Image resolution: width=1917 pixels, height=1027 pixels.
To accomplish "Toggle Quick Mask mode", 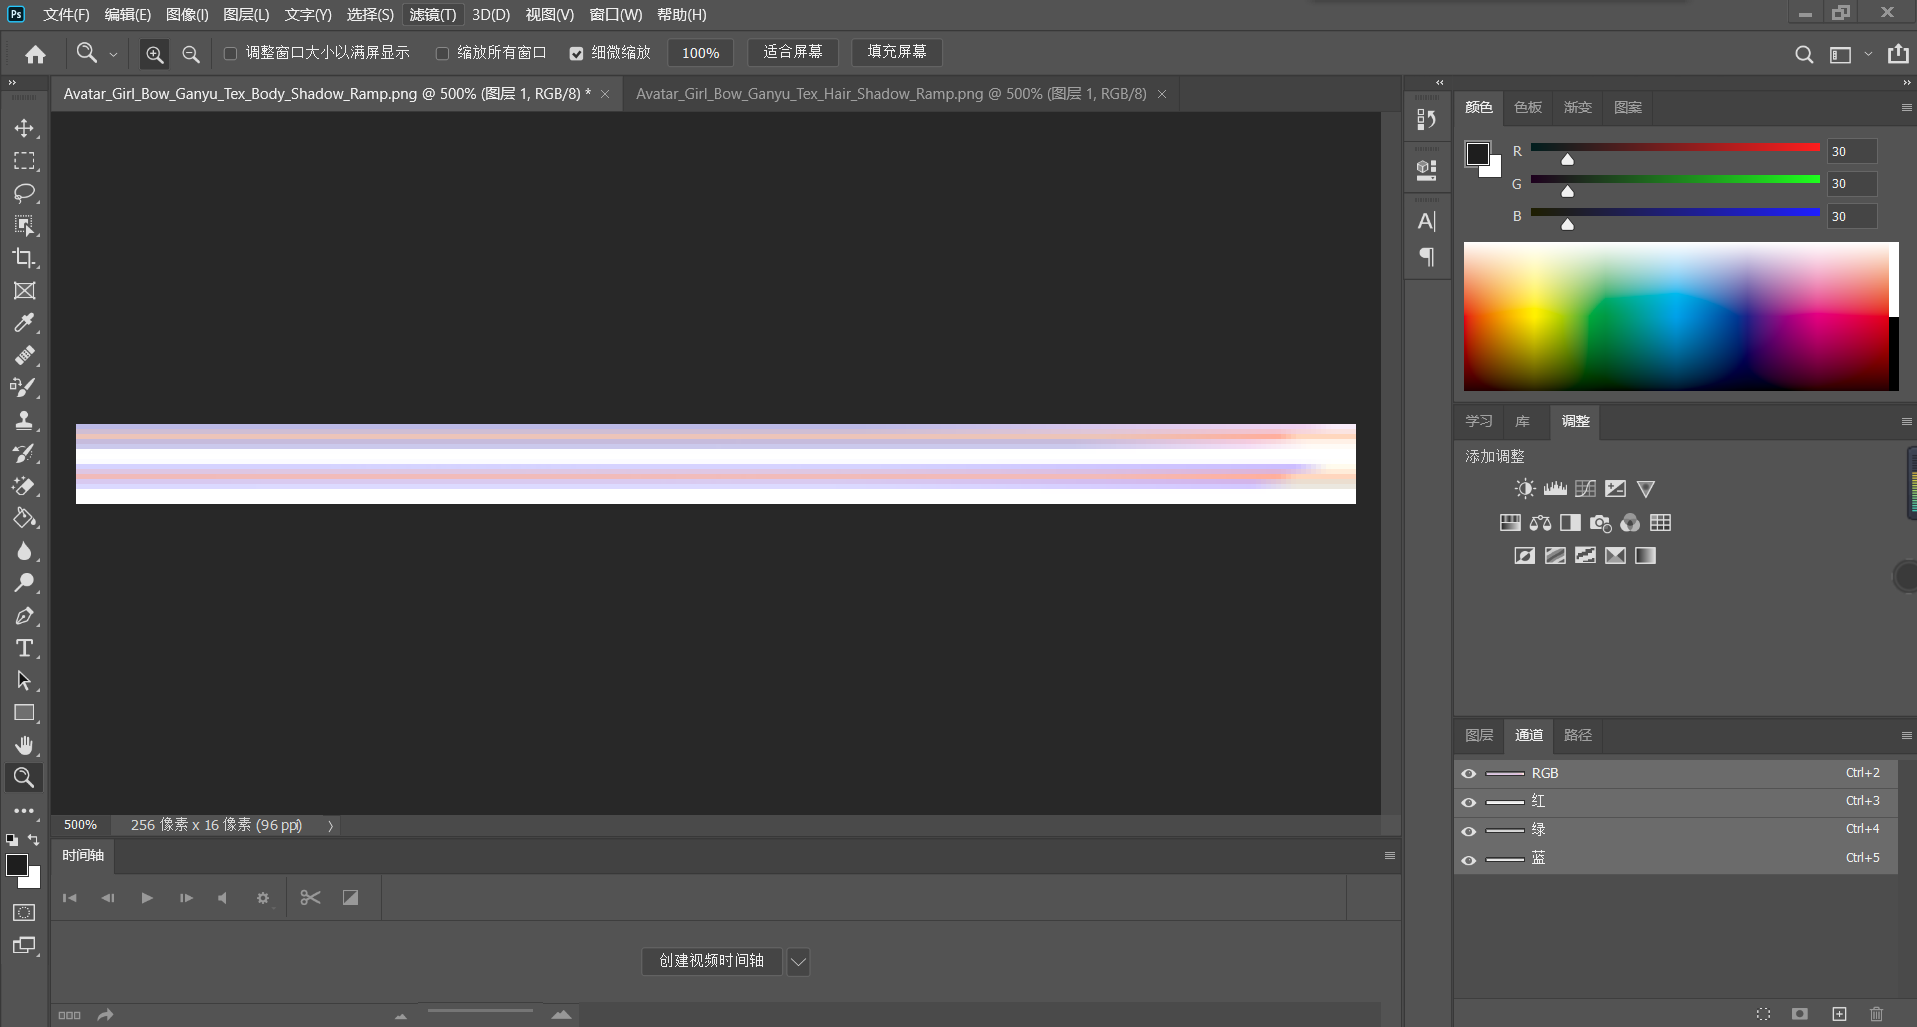I will 24,912.
